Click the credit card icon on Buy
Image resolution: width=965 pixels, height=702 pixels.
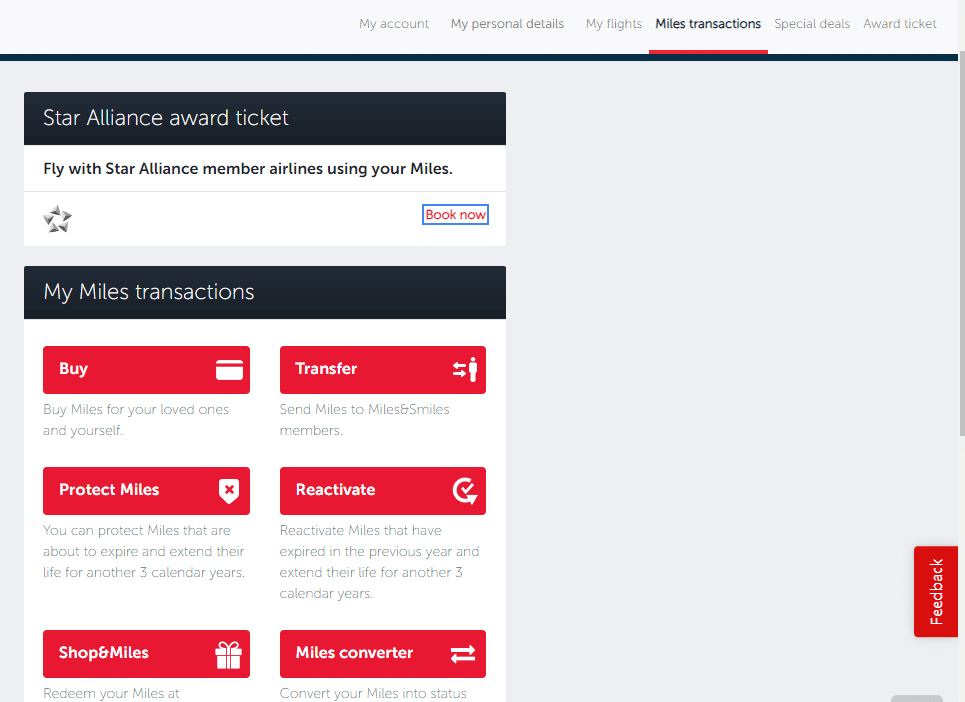coord(229,370)
